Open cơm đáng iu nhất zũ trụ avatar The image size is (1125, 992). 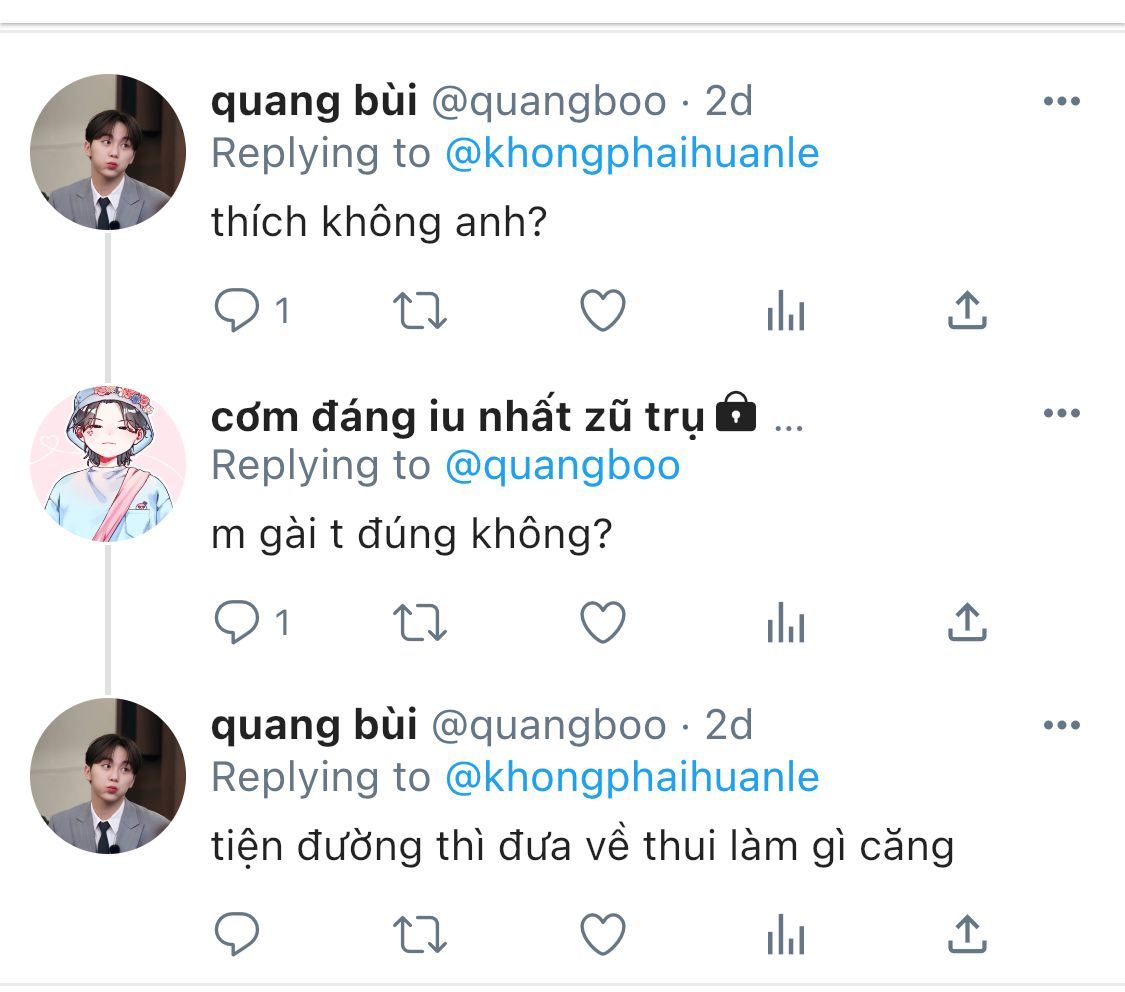pyautogui.click(x=108, y=463)
